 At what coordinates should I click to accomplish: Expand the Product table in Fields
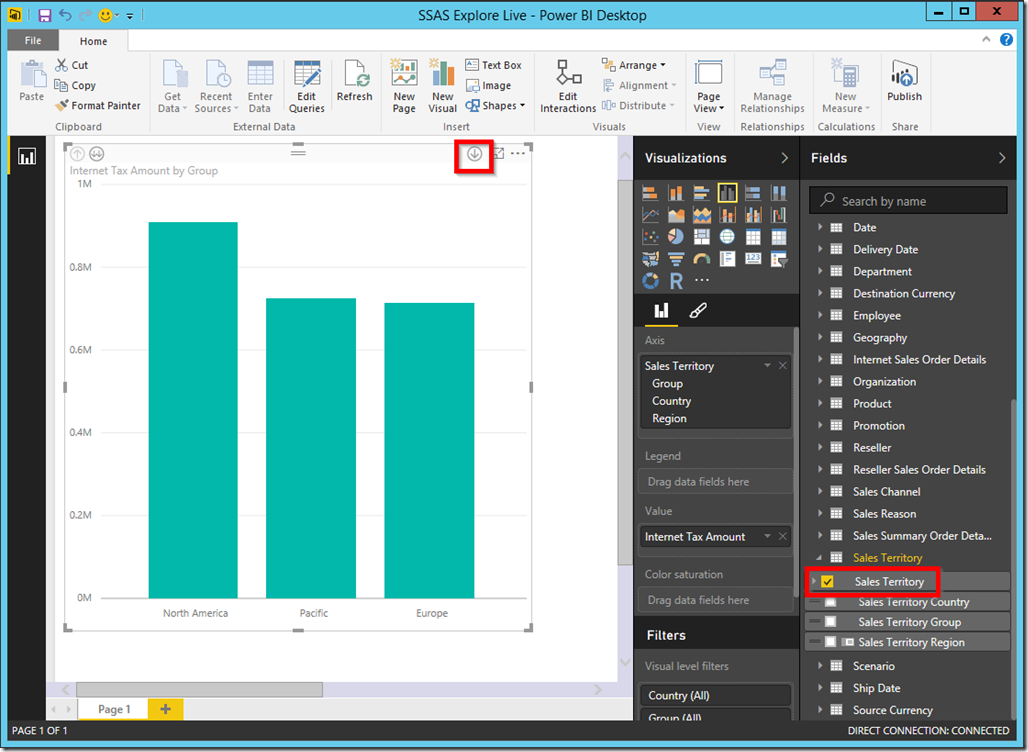click(x=820, y=403)
